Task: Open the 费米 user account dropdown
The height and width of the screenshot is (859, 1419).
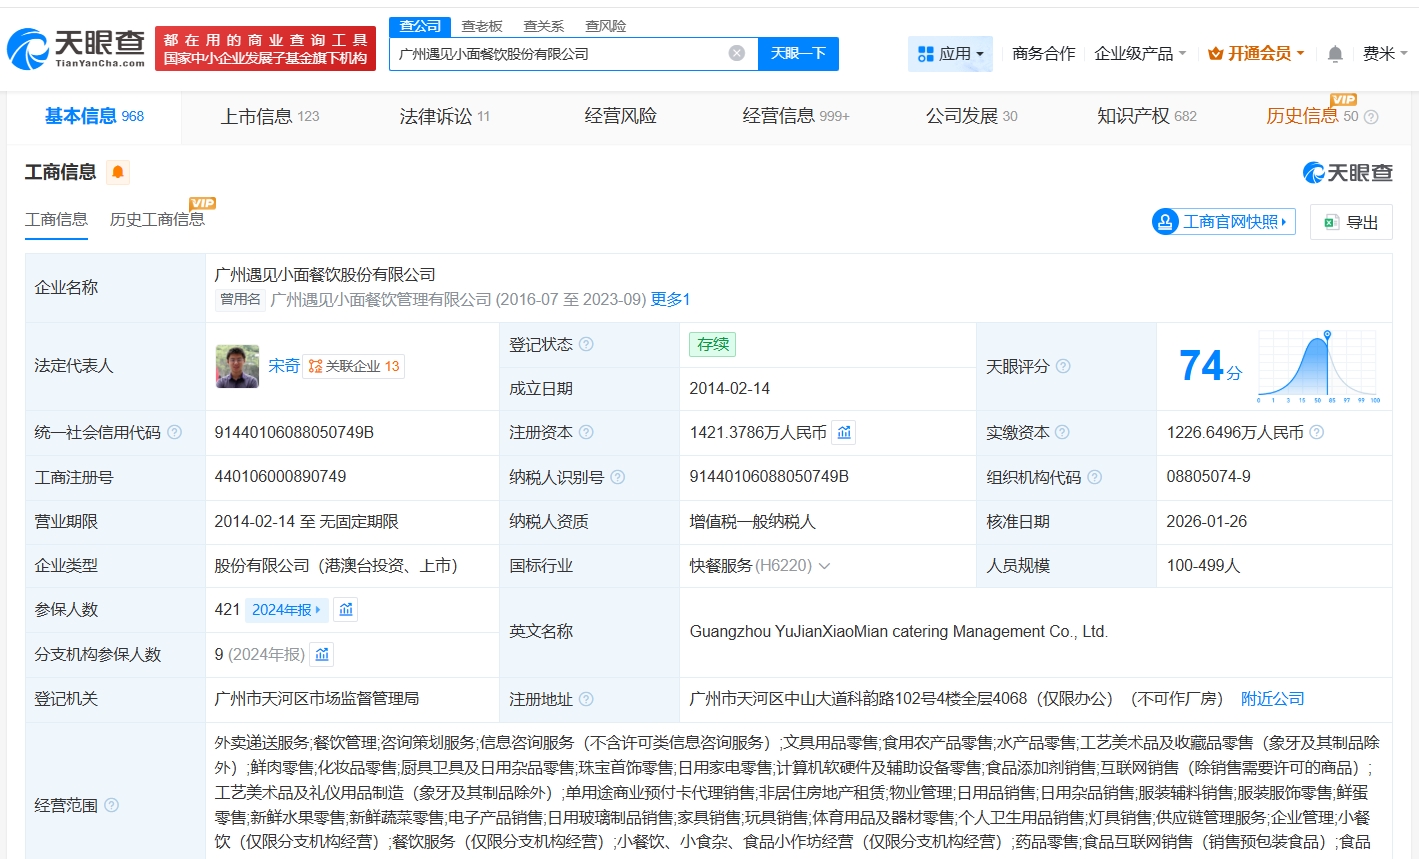Action: 1385,54
